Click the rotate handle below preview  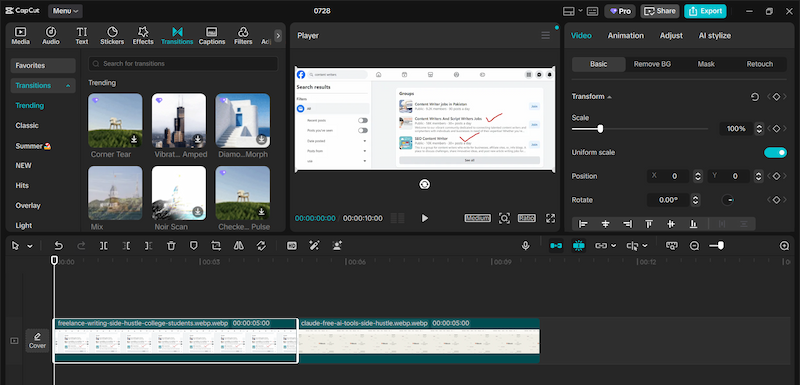pos(424,184)
